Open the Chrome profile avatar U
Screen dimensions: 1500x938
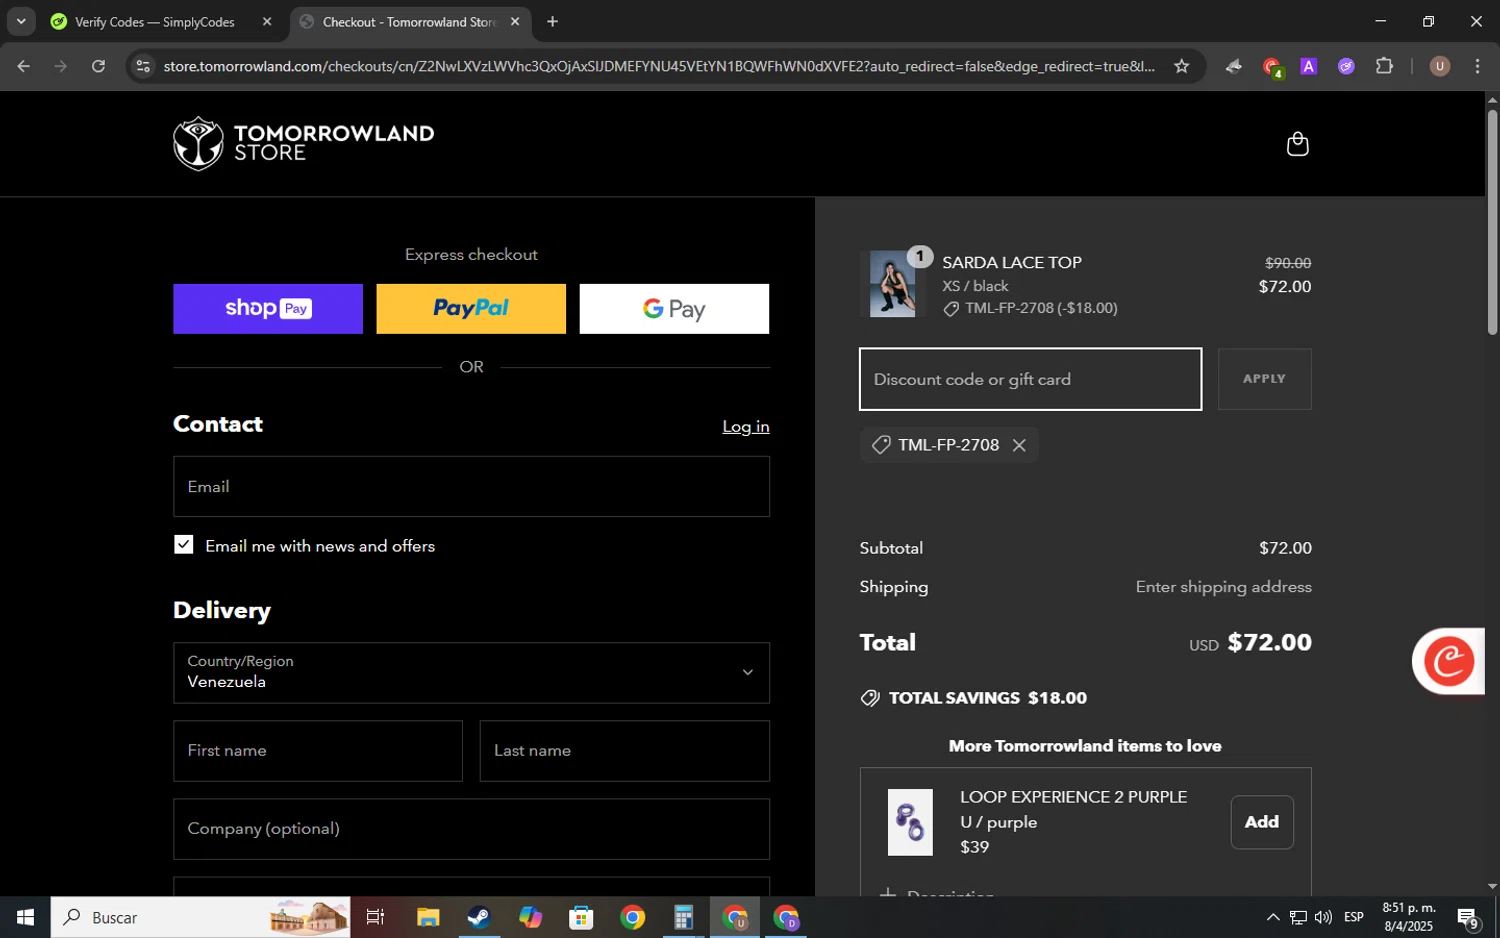(x=1439, y=67)
